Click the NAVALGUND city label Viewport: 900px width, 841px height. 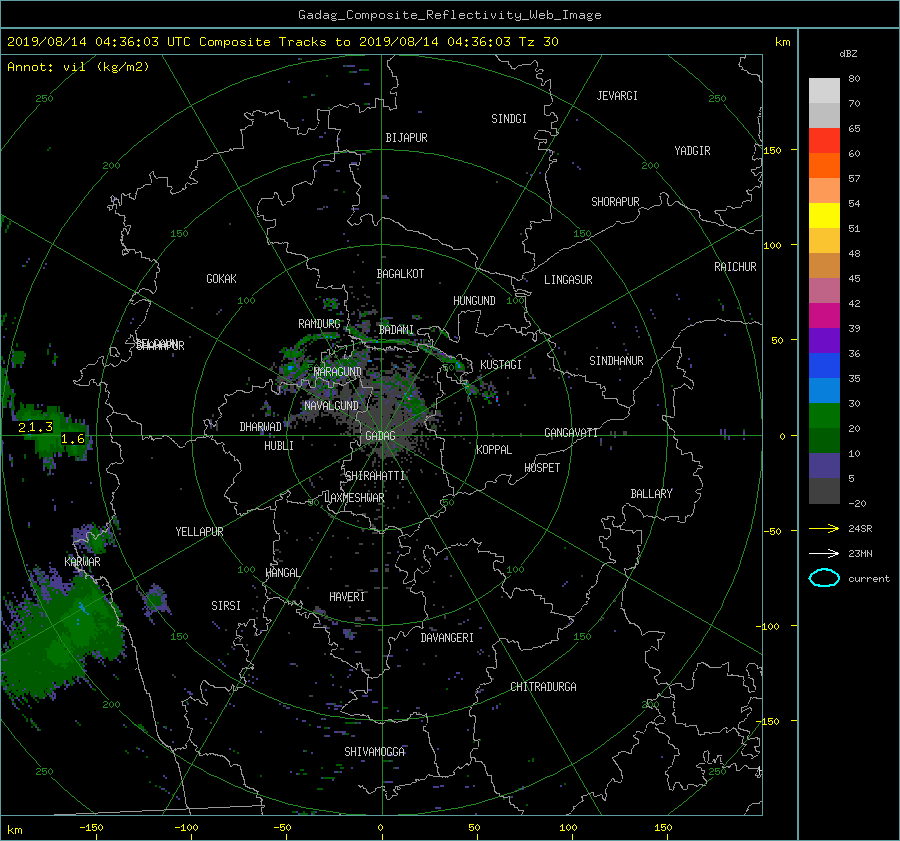pyautogui.click(x=331, y=406)
